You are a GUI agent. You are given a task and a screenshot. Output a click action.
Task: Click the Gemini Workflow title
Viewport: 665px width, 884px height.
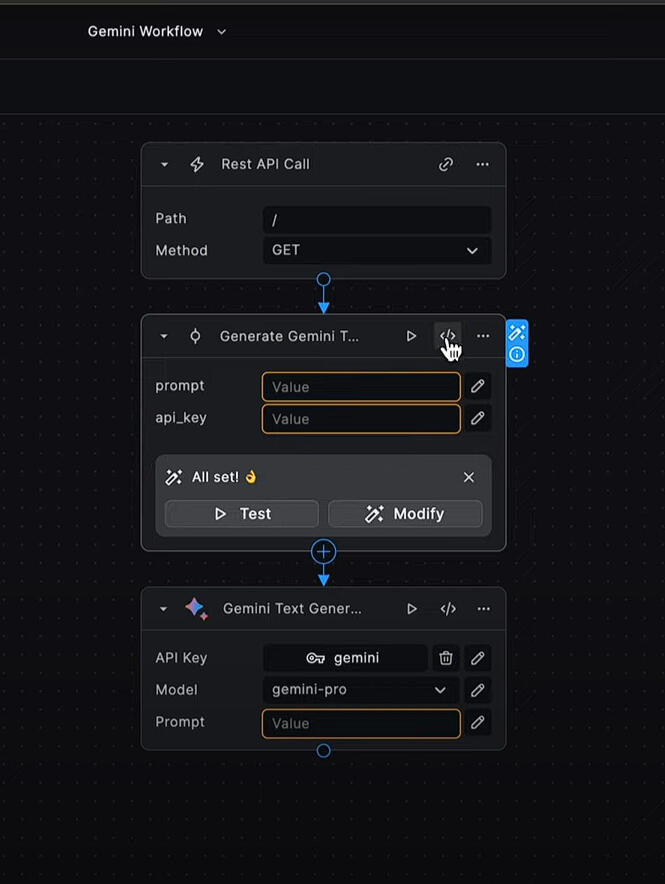coord(145,32)
